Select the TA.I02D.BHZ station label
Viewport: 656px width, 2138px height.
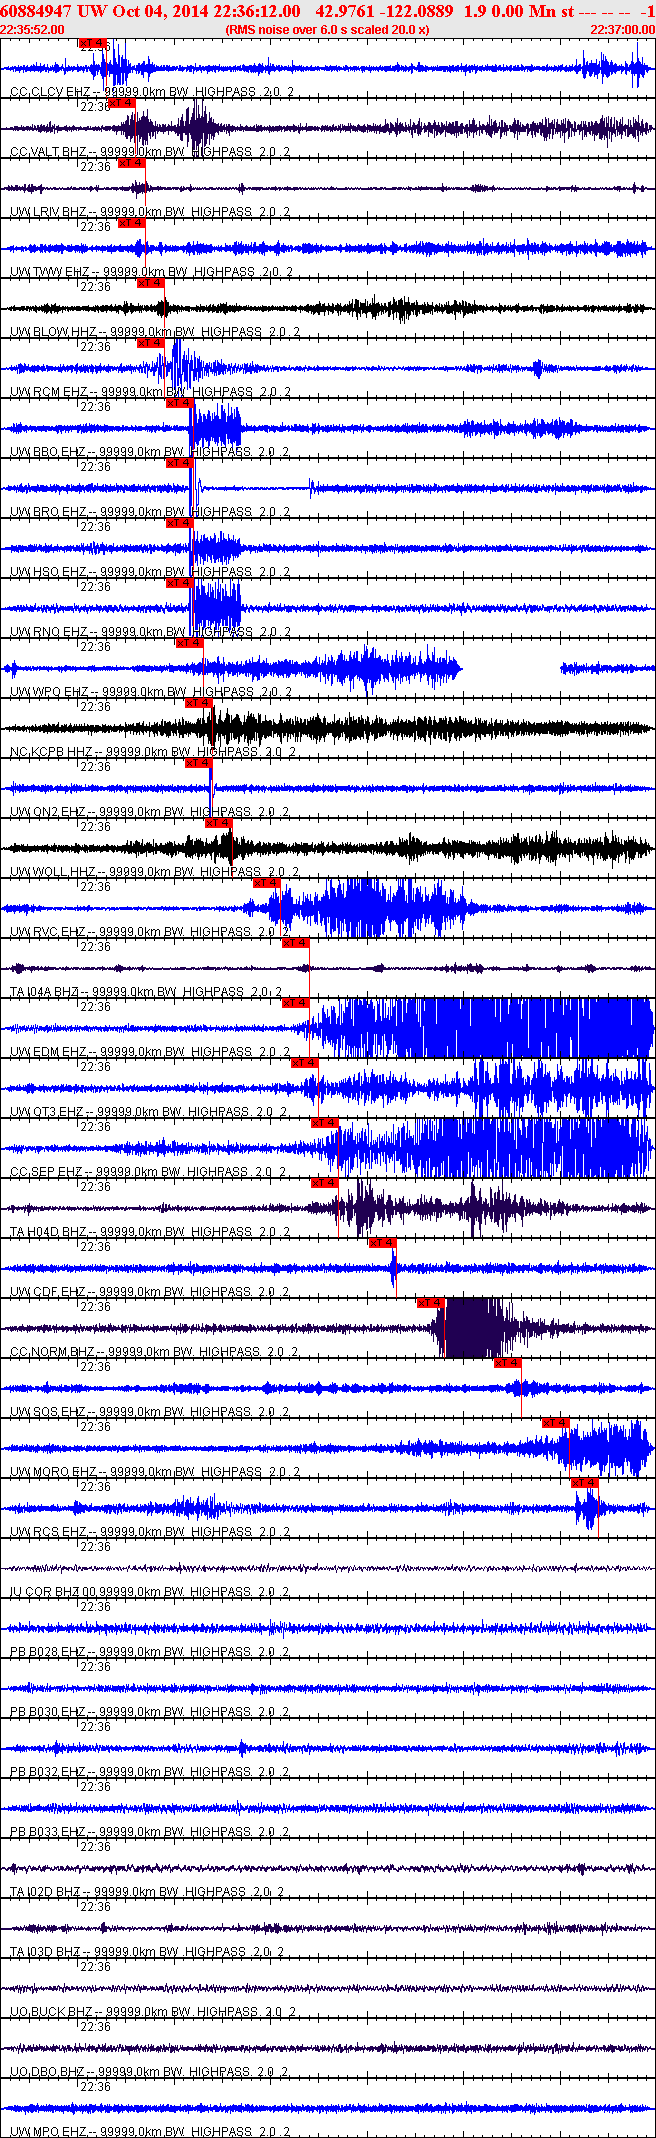(148, 1892)
